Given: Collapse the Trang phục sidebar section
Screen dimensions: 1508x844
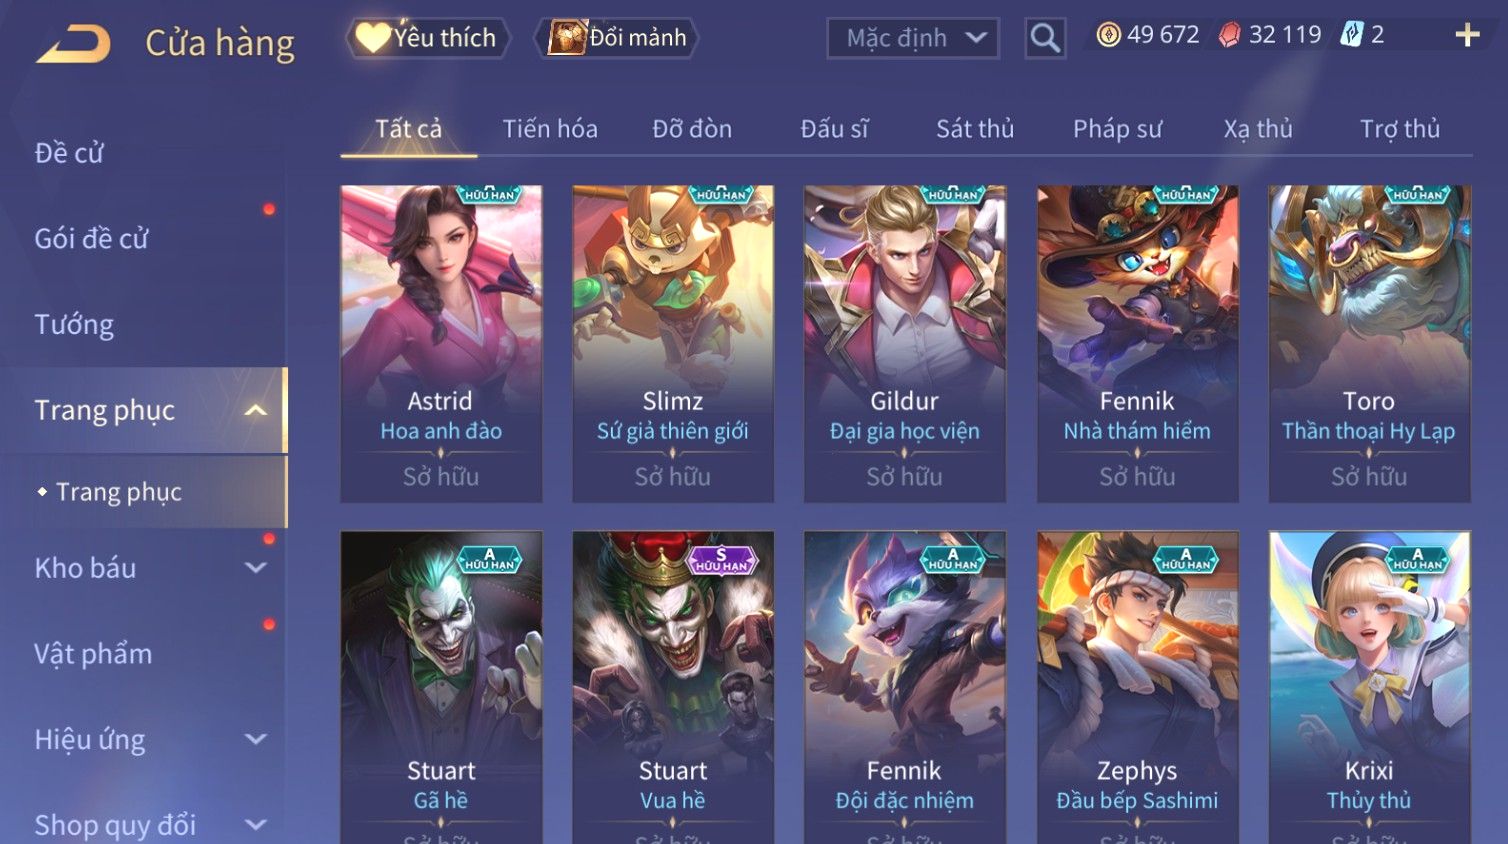Looking at the screenshot, I should pyautogui.click(x=256, y=410).
